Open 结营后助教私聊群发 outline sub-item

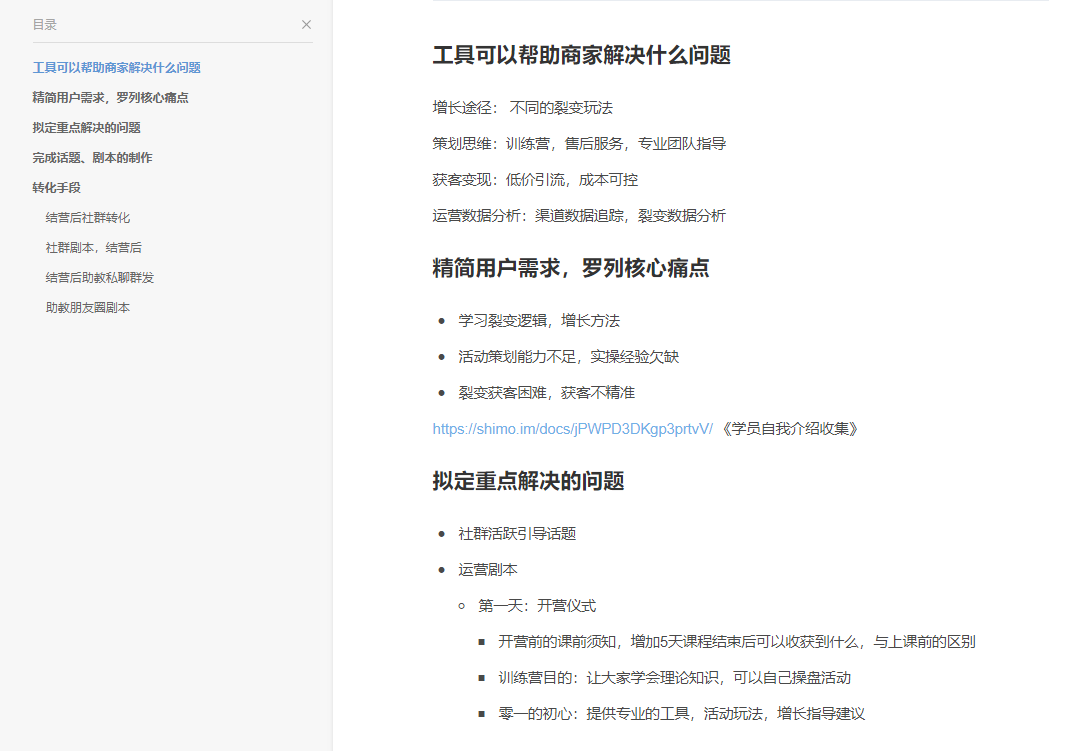point(99,278)
